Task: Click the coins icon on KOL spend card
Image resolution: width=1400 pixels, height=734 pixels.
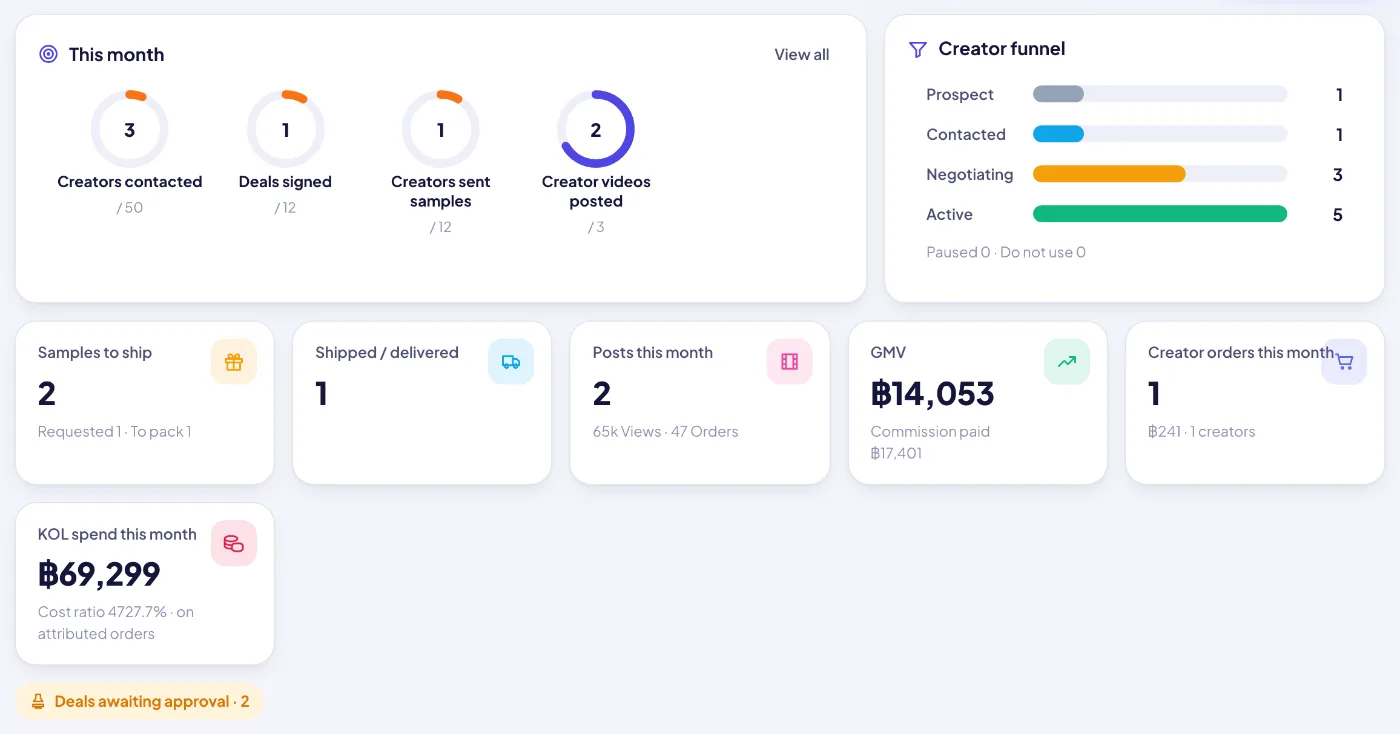Action: click(x=234, y=543)
